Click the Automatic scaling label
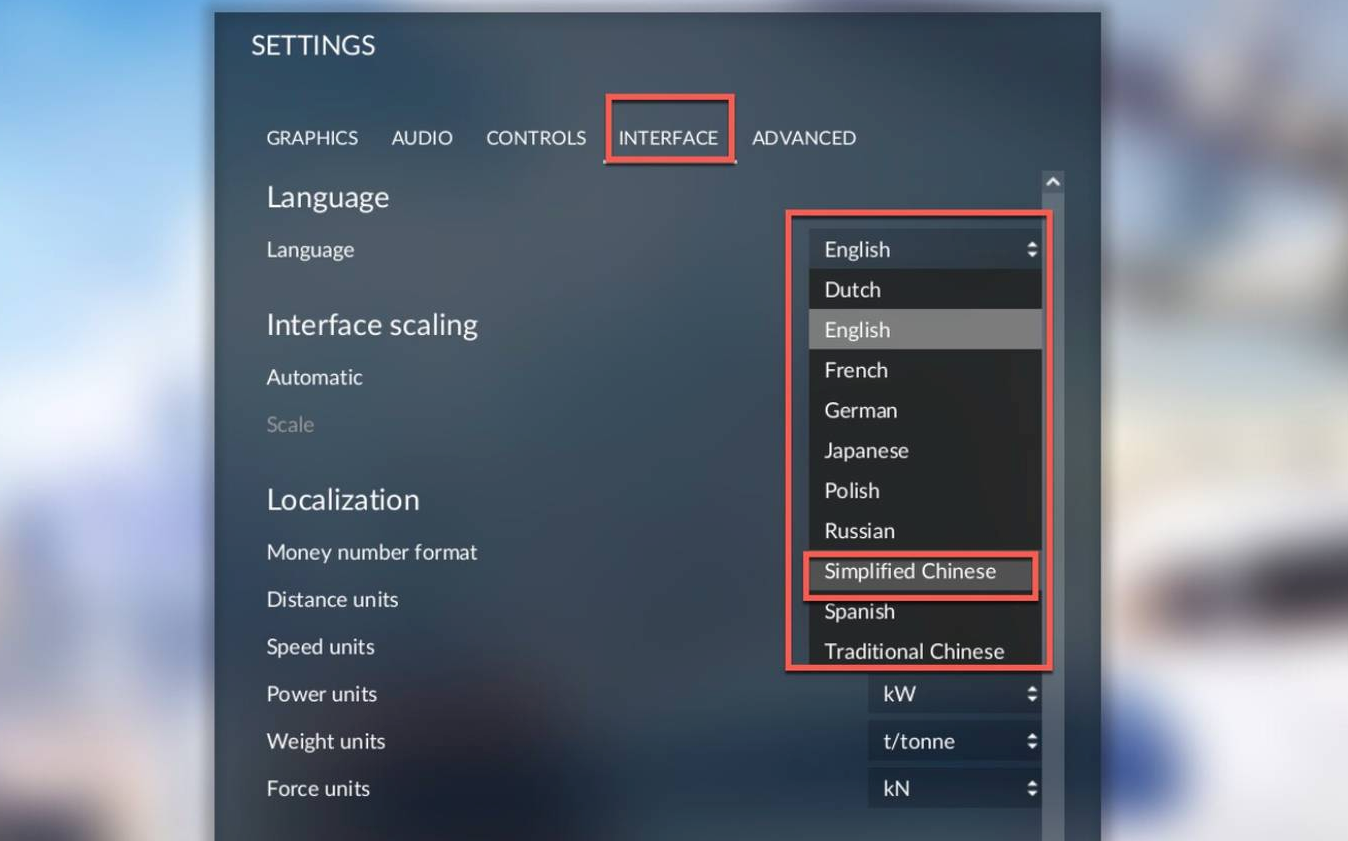Viewport: 1348px width, 841px height. [314, 377]
